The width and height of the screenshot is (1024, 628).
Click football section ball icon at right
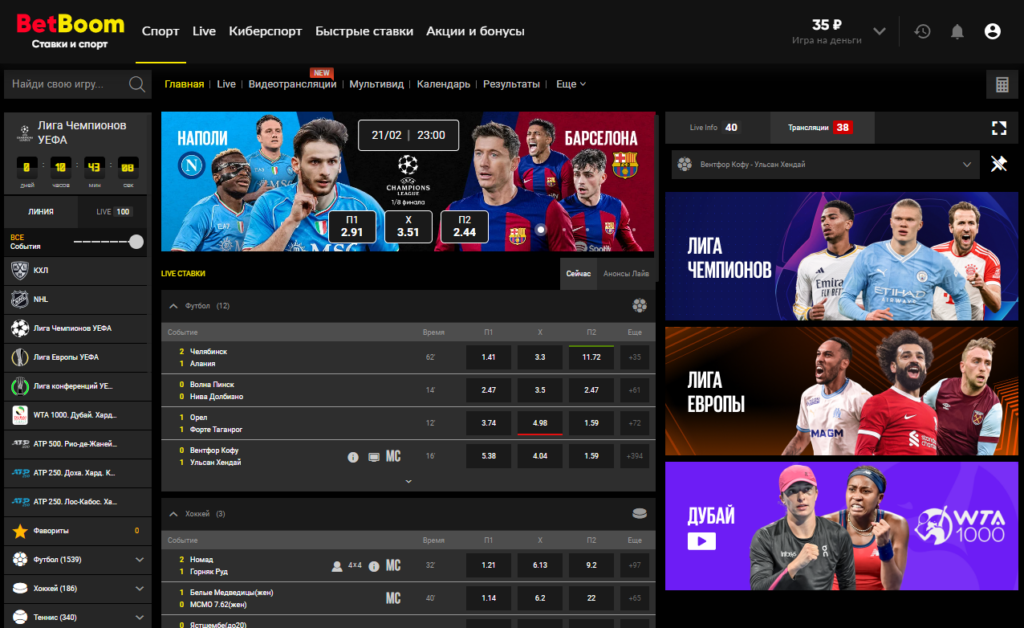(639, 306)
